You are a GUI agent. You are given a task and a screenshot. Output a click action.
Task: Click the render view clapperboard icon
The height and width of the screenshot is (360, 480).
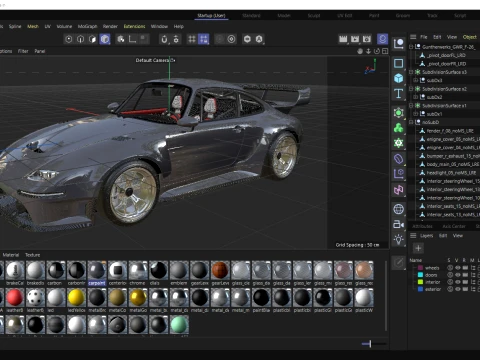tap(343, 39)
